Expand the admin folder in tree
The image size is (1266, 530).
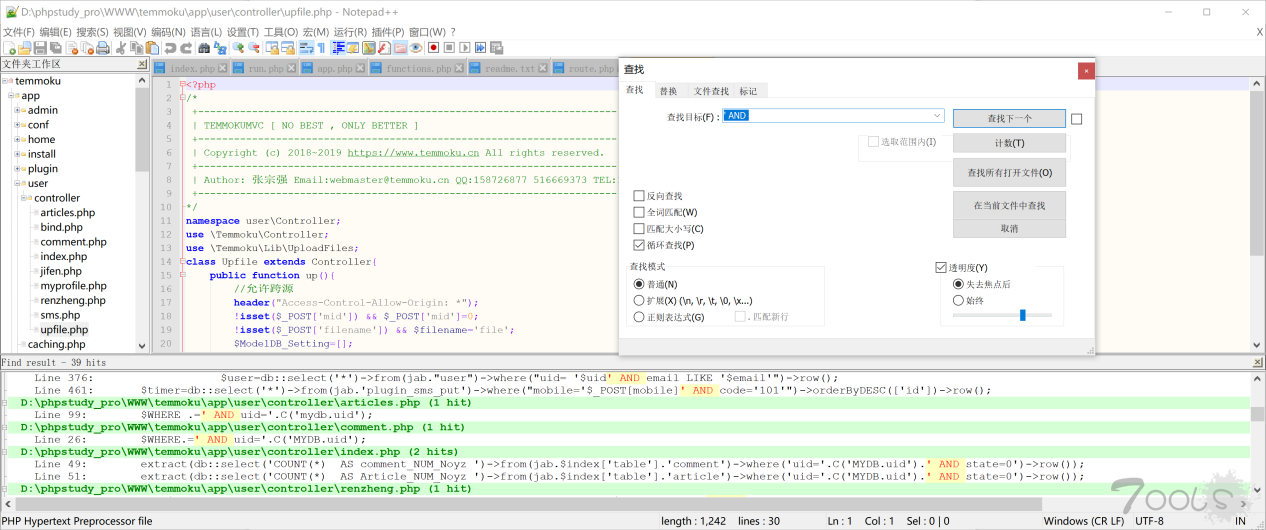[x=18, y=111]
